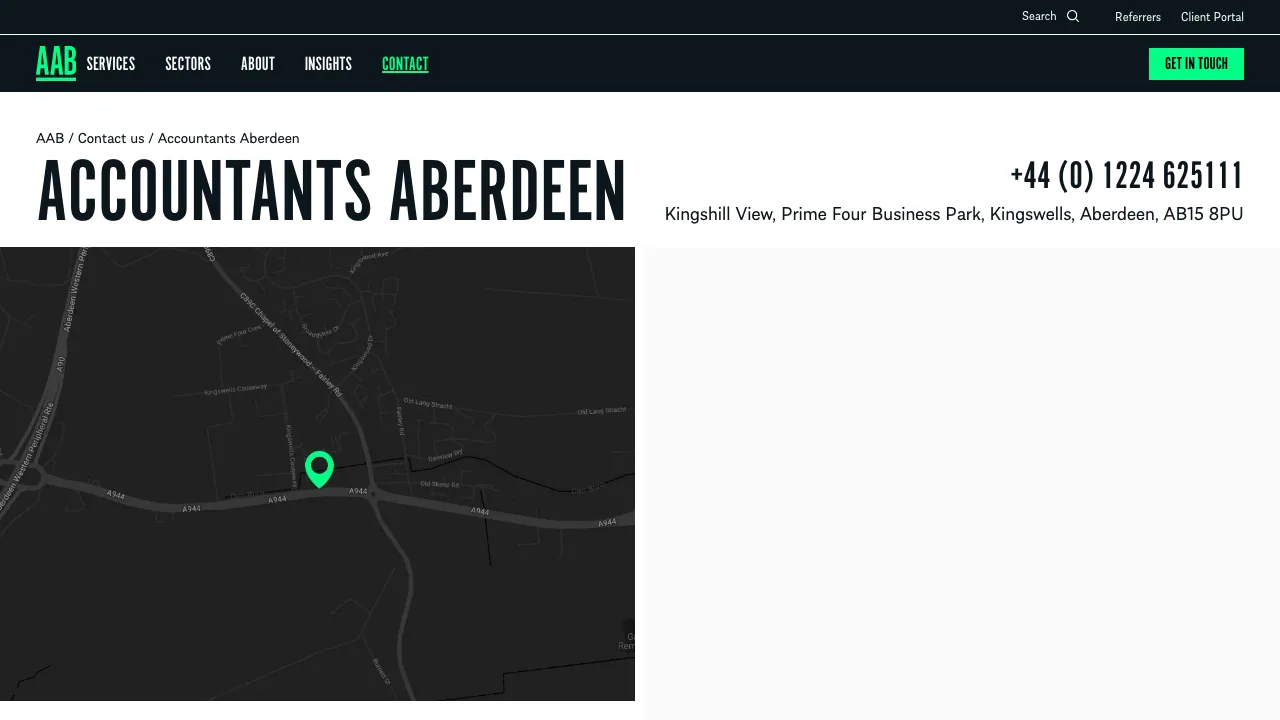Open Contact us from the breadcrumb trail
Image resolution: width=1280 pixels, height=720 pixels.
111,138
